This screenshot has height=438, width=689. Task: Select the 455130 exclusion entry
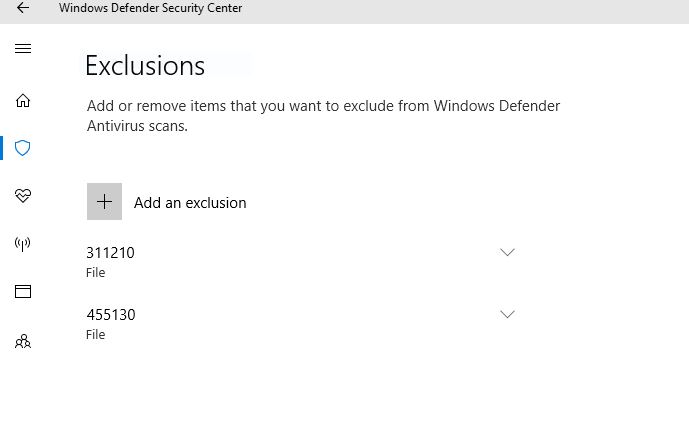click(301, 324)
